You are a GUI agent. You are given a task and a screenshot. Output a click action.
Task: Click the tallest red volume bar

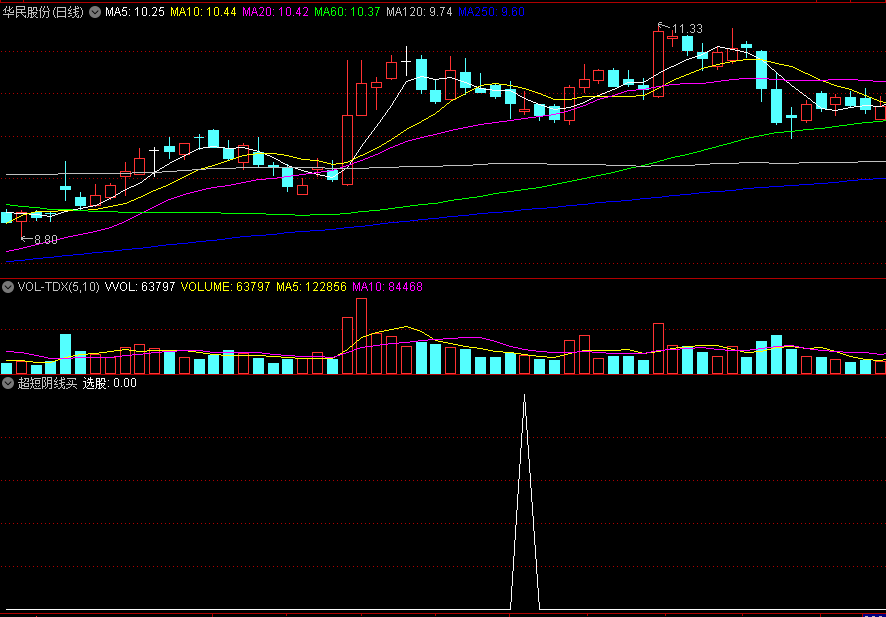[361, 336]
